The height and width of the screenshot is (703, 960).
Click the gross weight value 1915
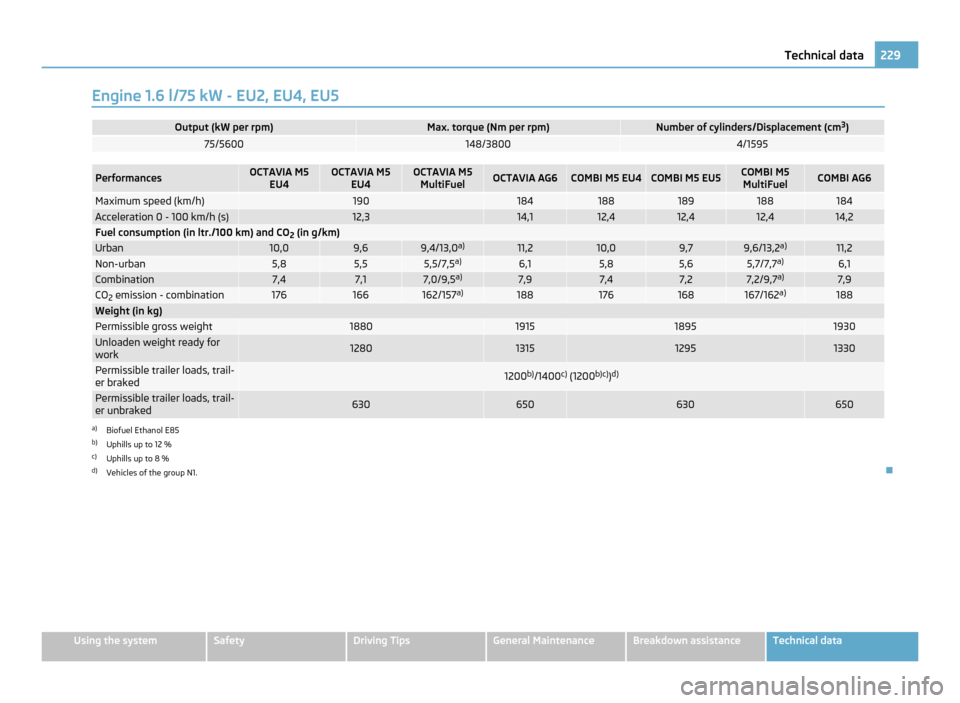[525, 326]
